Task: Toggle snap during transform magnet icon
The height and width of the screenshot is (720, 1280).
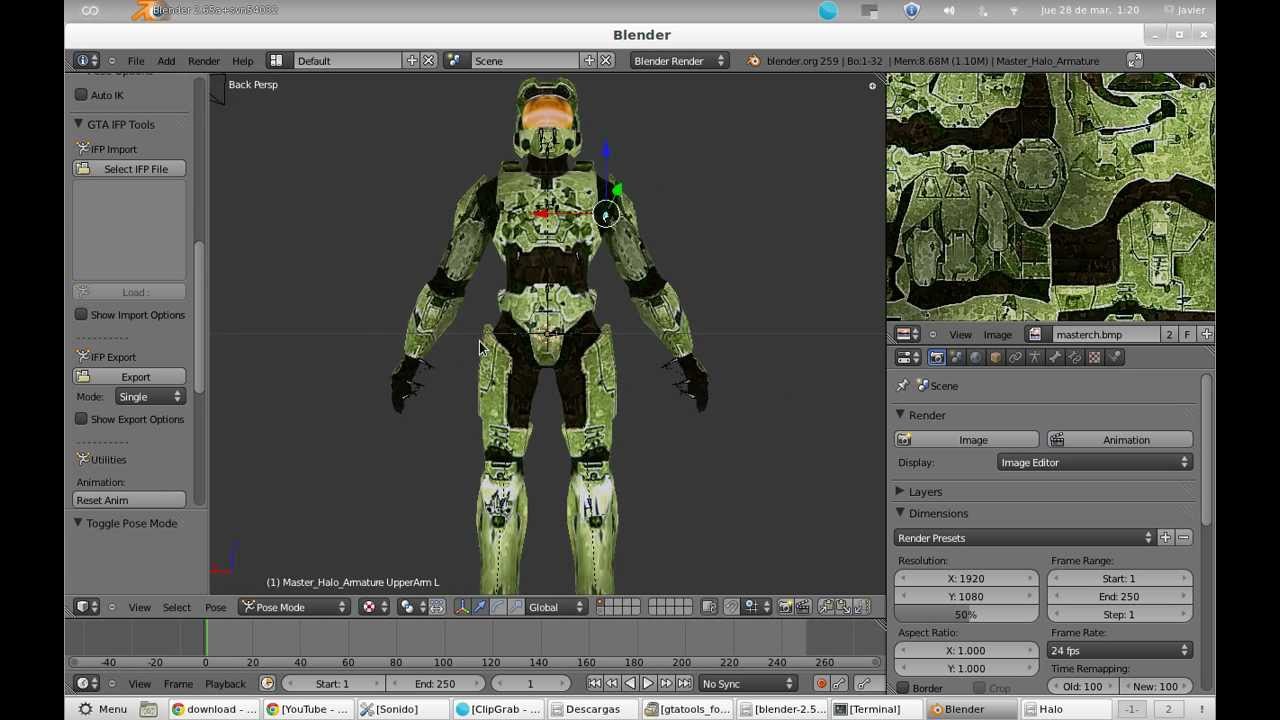Action: click(x=732, y=607)
